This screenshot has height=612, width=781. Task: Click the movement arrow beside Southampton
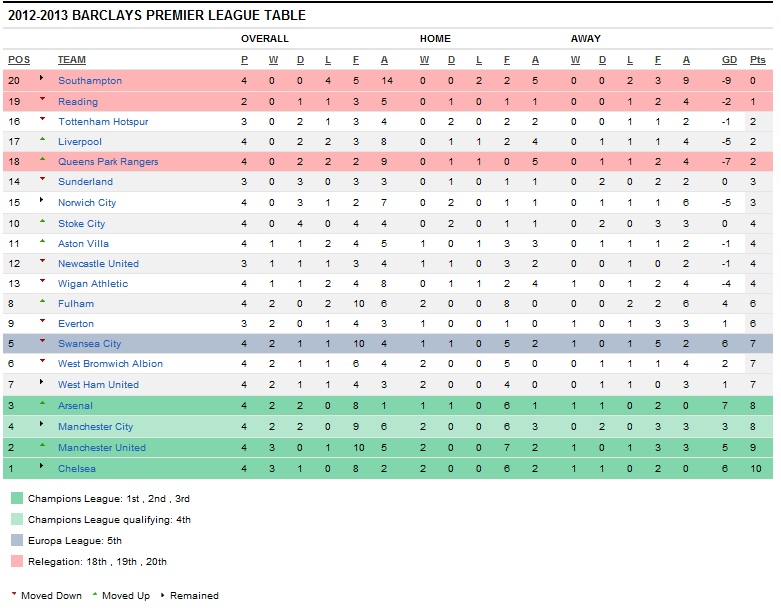(42, 78)
